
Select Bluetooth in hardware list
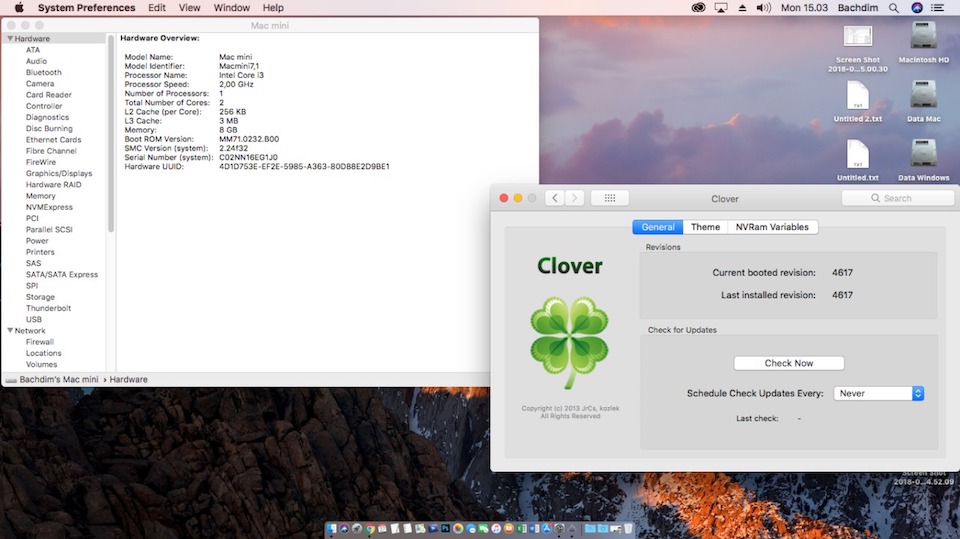(43, 72)
